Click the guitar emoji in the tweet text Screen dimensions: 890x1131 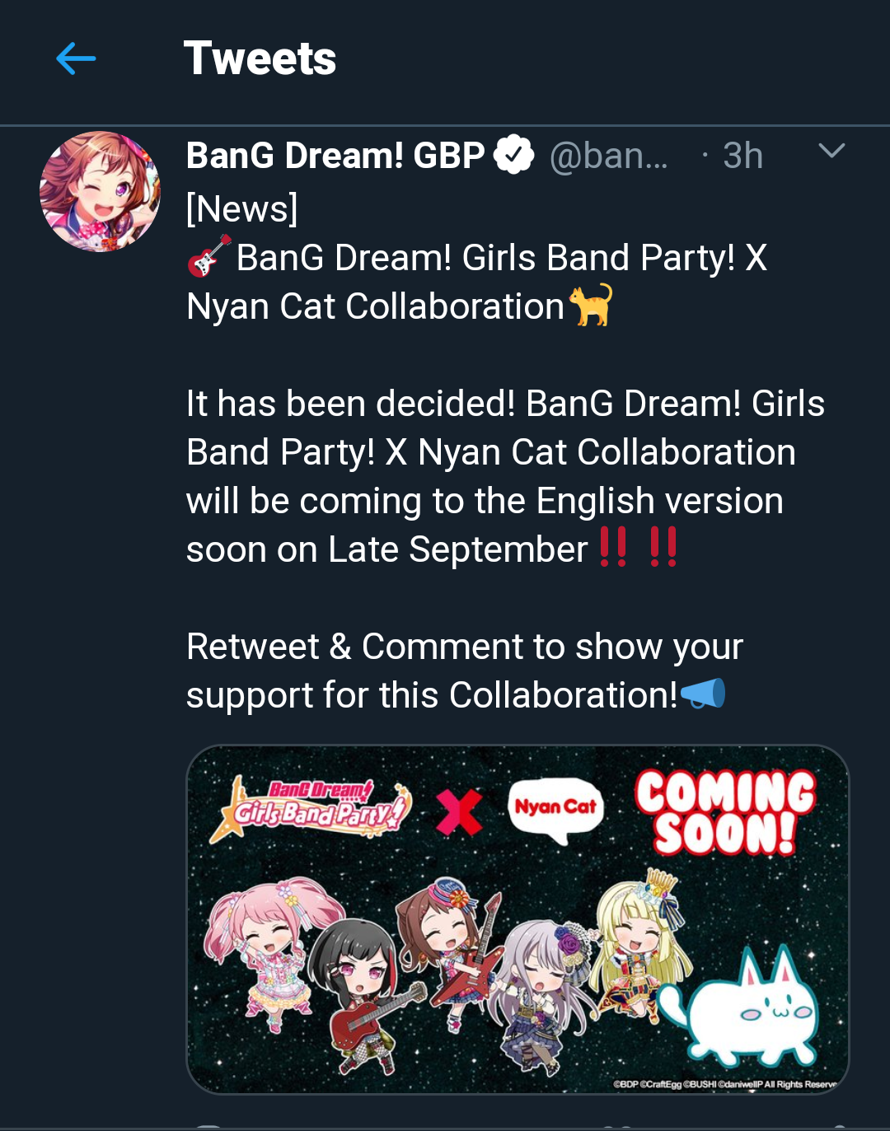pos(207,255)
